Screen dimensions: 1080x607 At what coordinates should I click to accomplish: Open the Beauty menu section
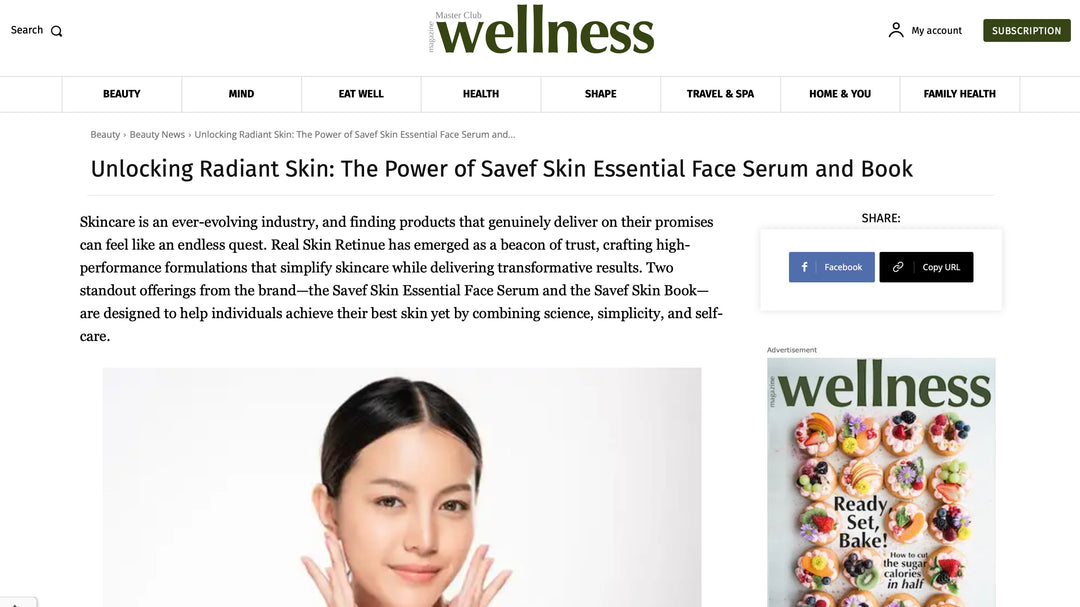point(122,94)
